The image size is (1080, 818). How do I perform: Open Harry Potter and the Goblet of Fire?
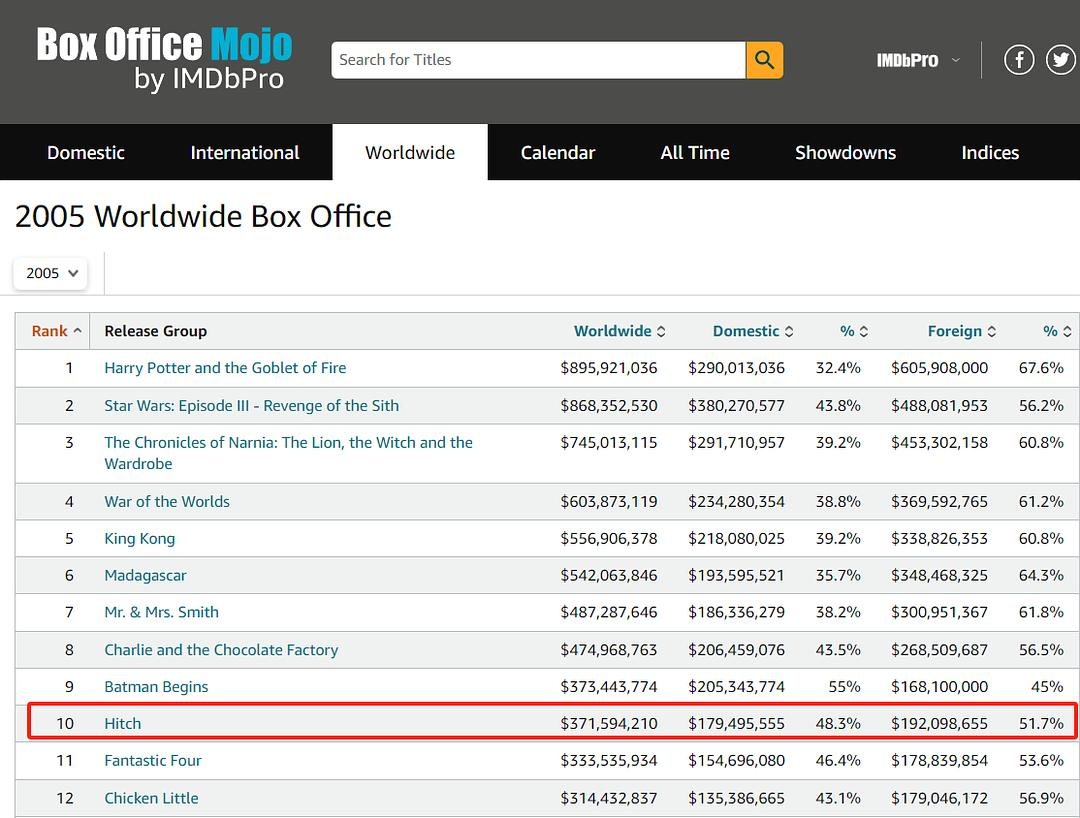225,368
